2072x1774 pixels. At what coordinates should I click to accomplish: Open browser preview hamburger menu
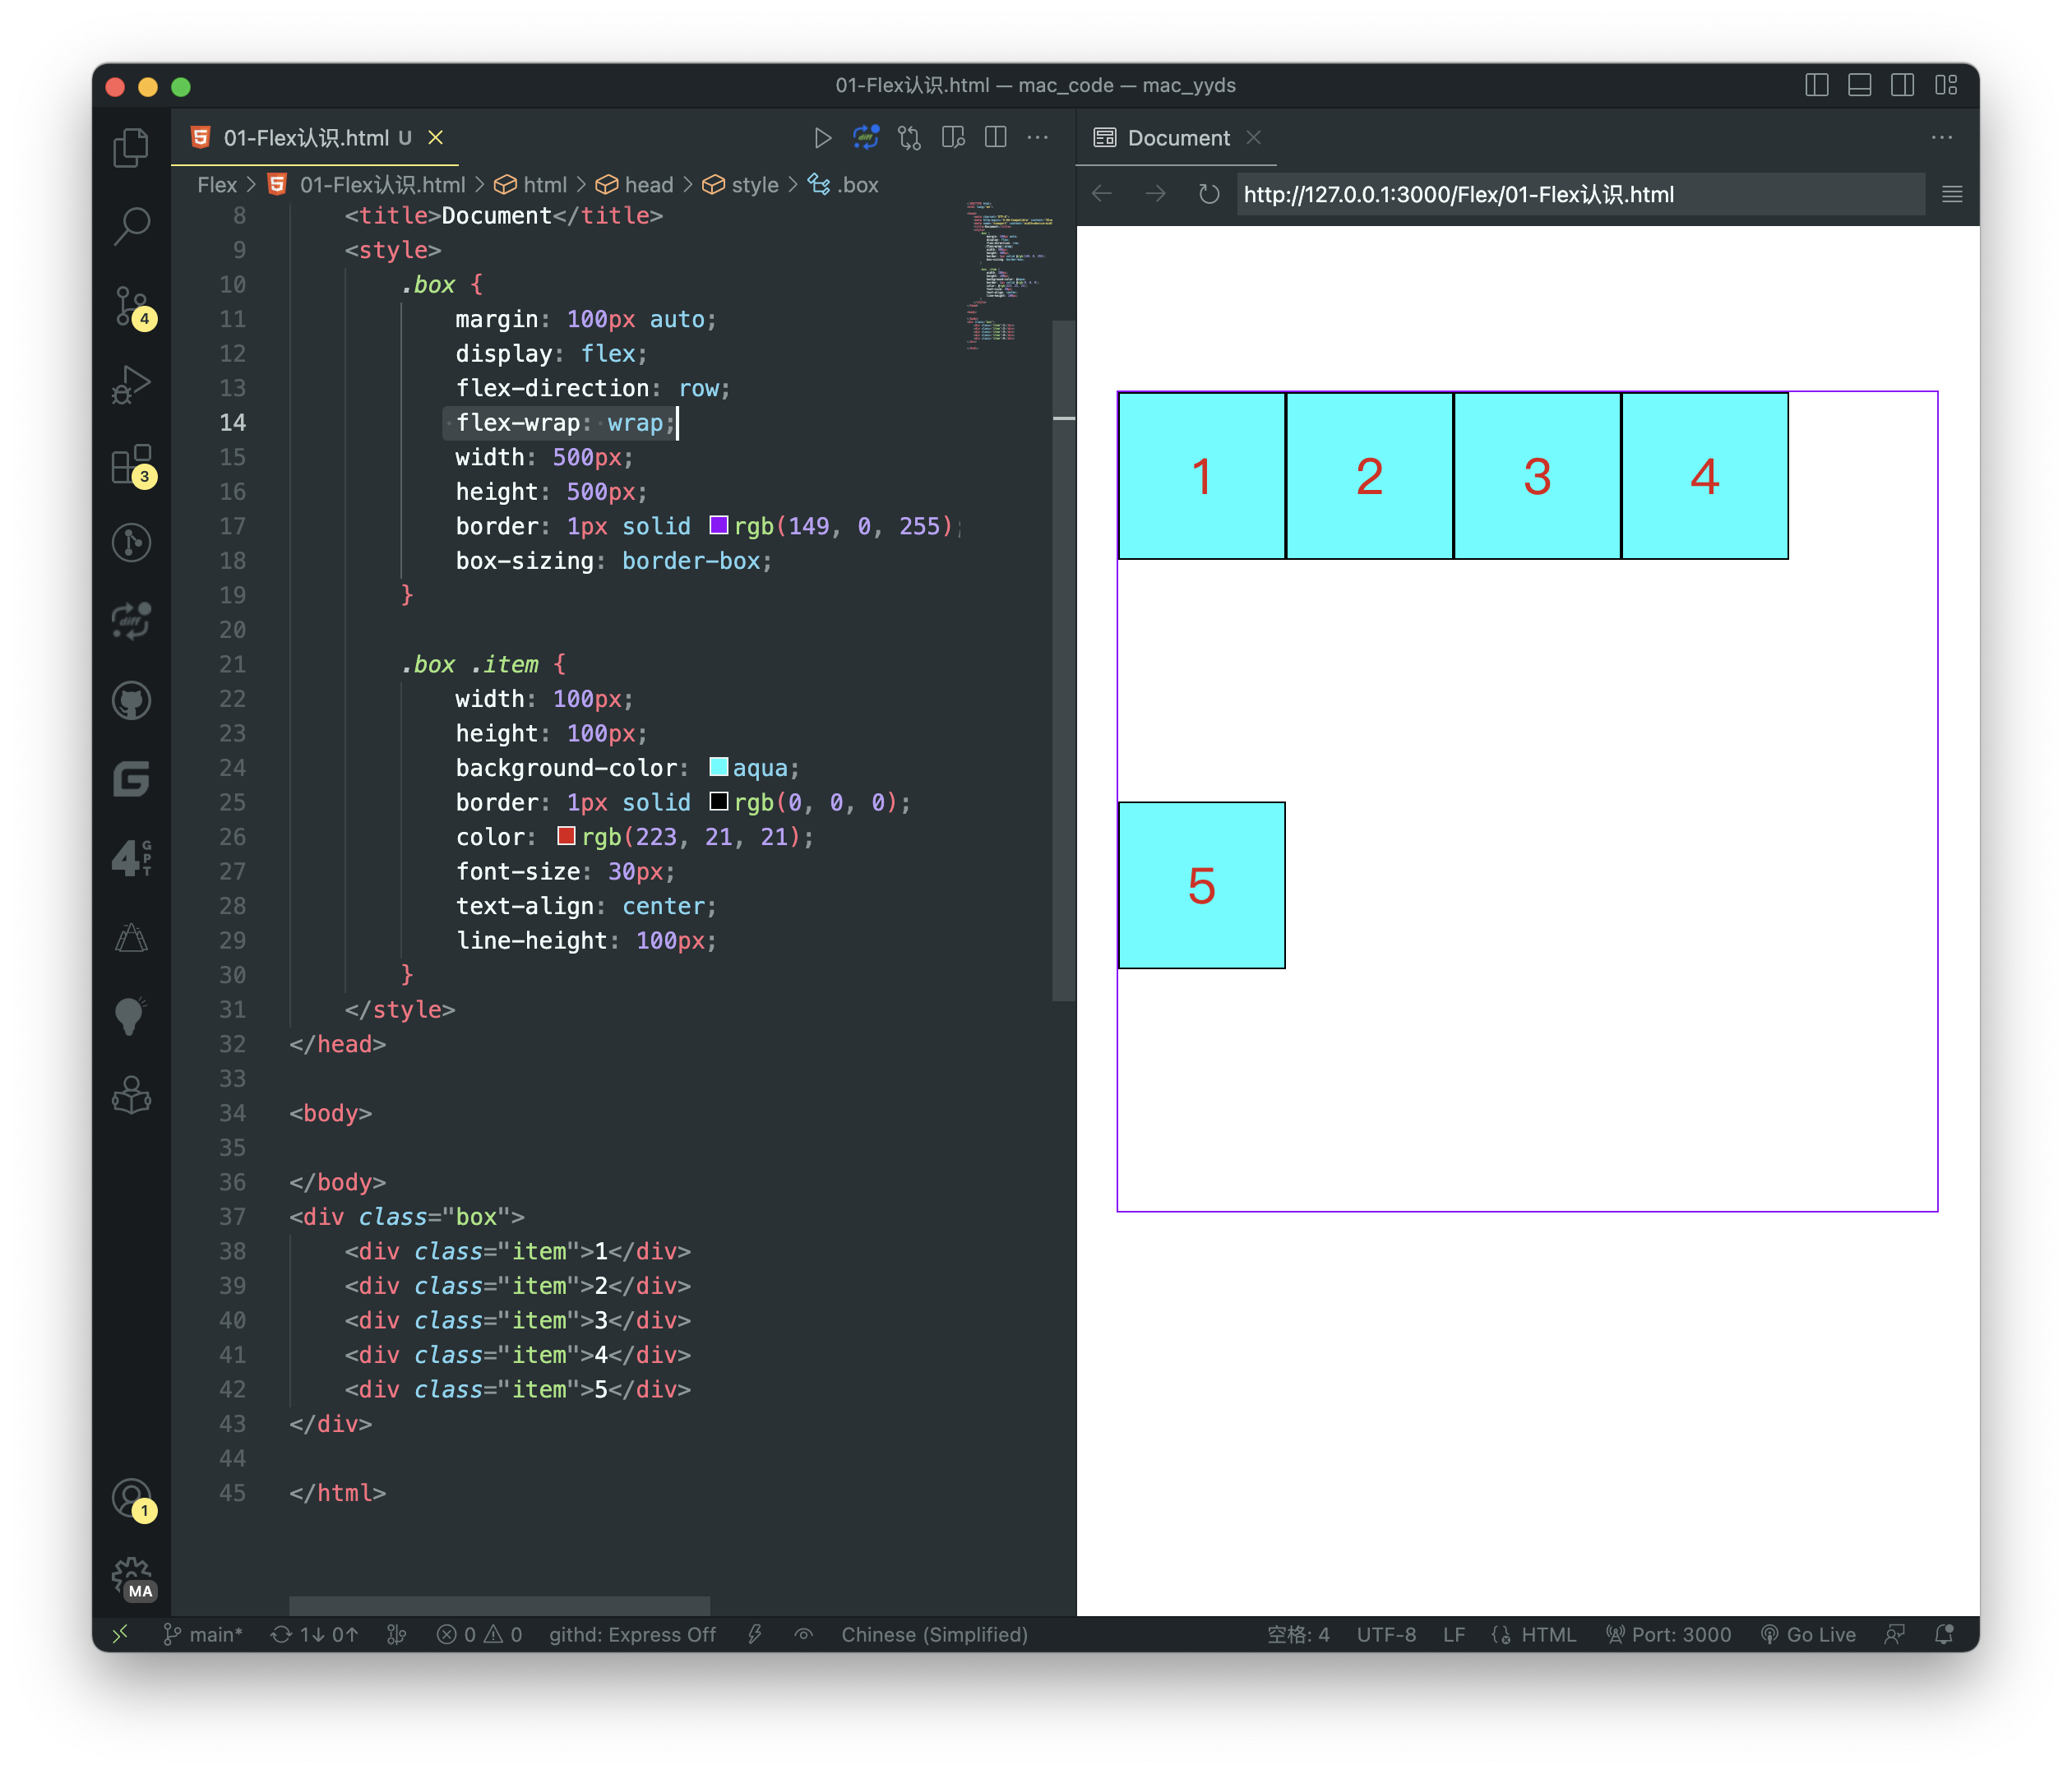point(1952,194)
